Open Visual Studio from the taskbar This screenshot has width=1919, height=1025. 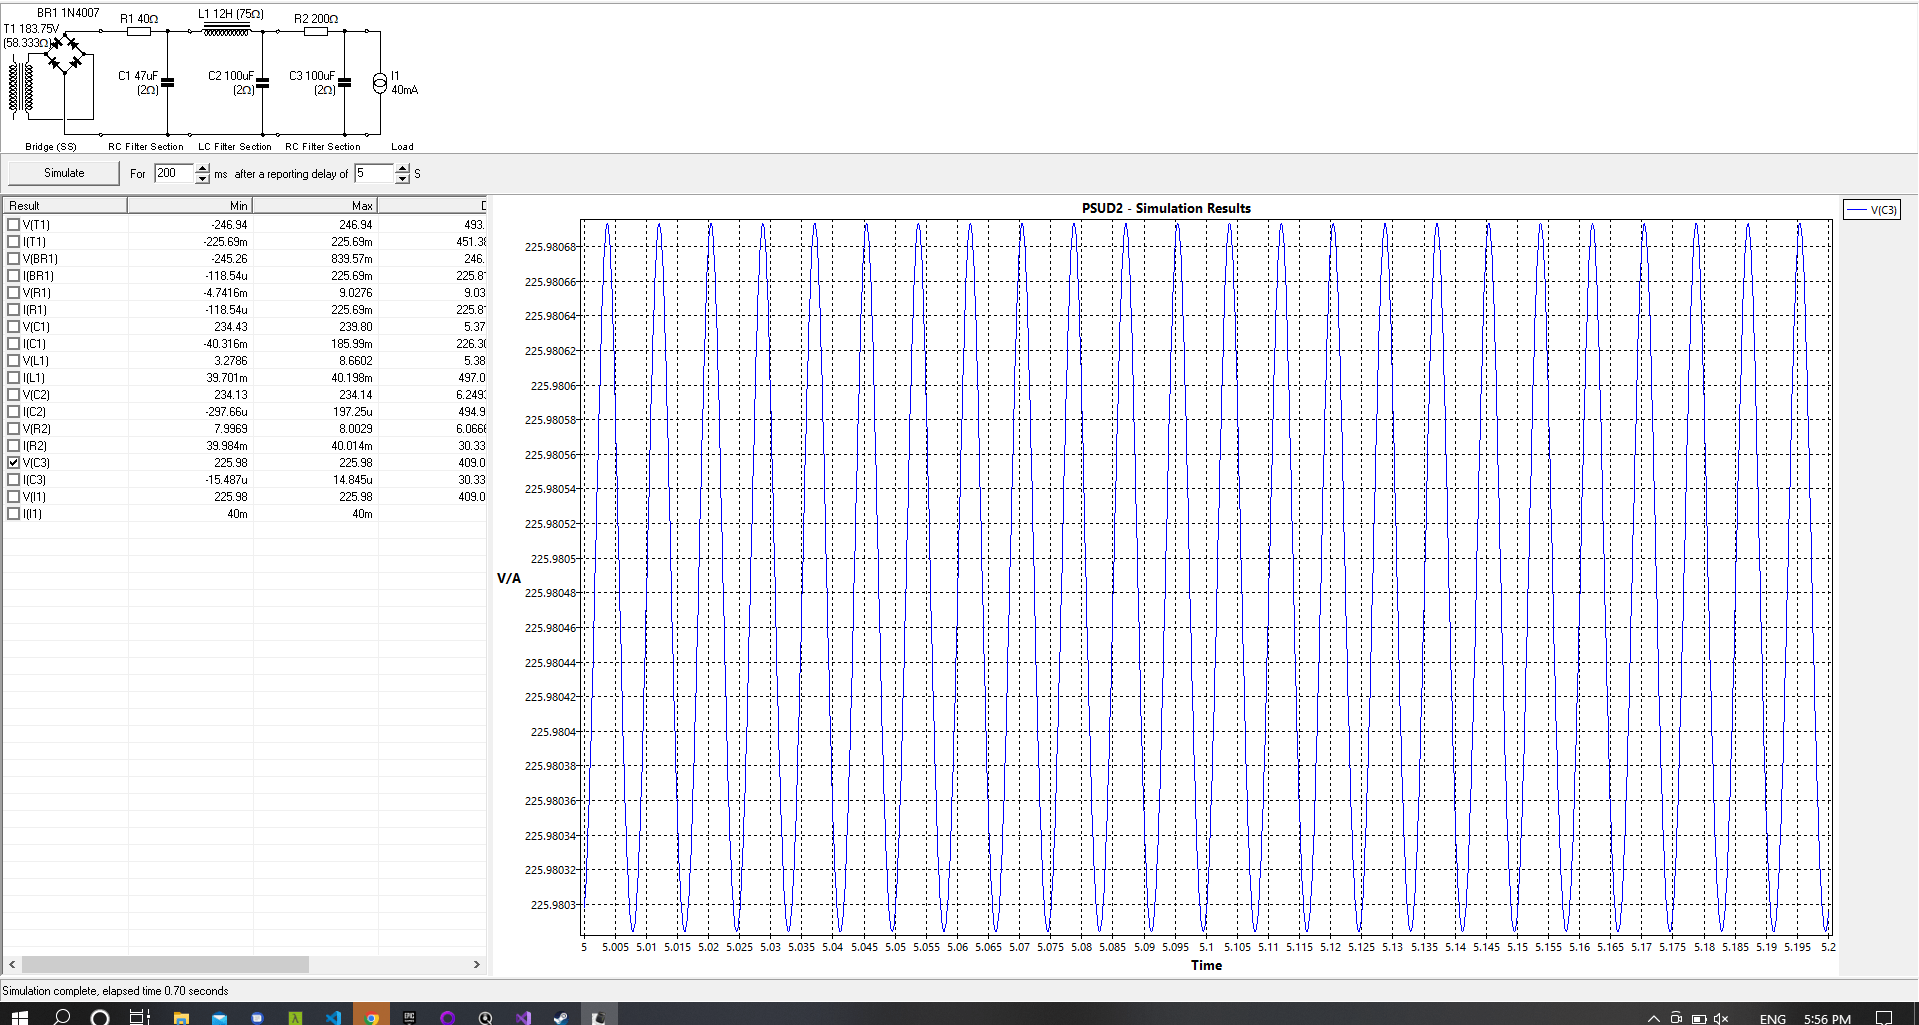[523, 1018]
